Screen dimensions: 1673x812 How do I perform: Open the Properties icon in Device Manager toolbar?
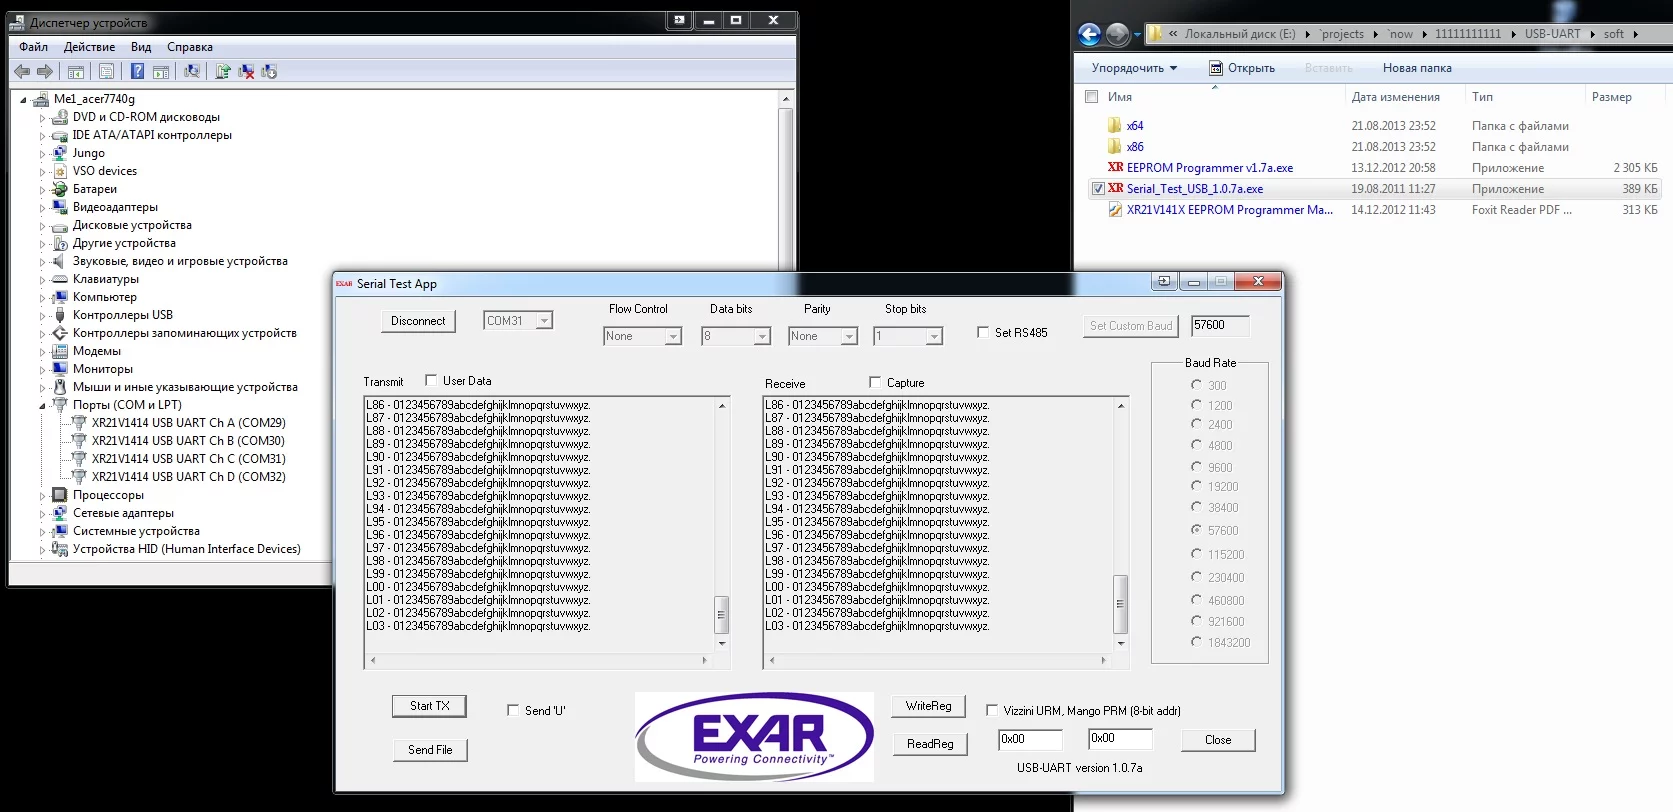coord(106,71)
